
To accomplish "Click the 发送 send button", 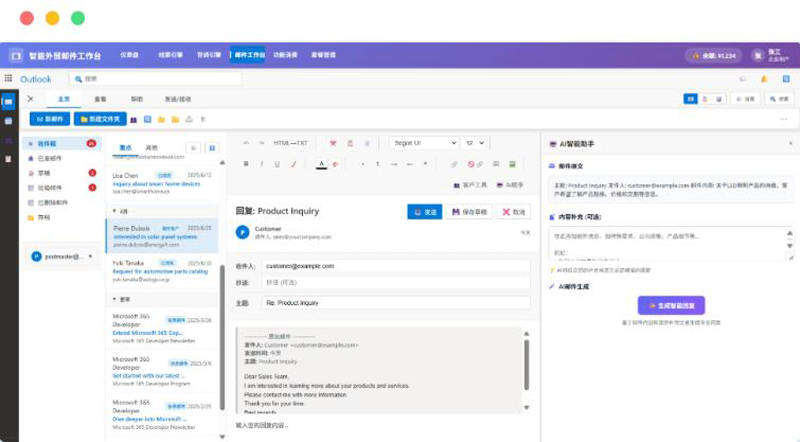I will (x=424, y=212).
